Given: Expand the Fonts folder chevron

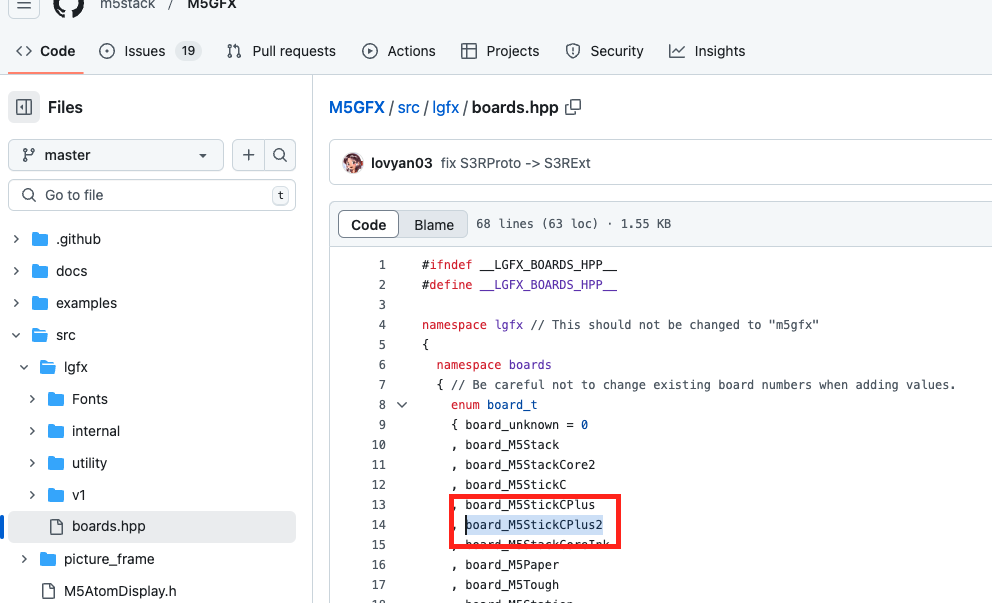Looking at the screenshot, I should tap(32, 399).
